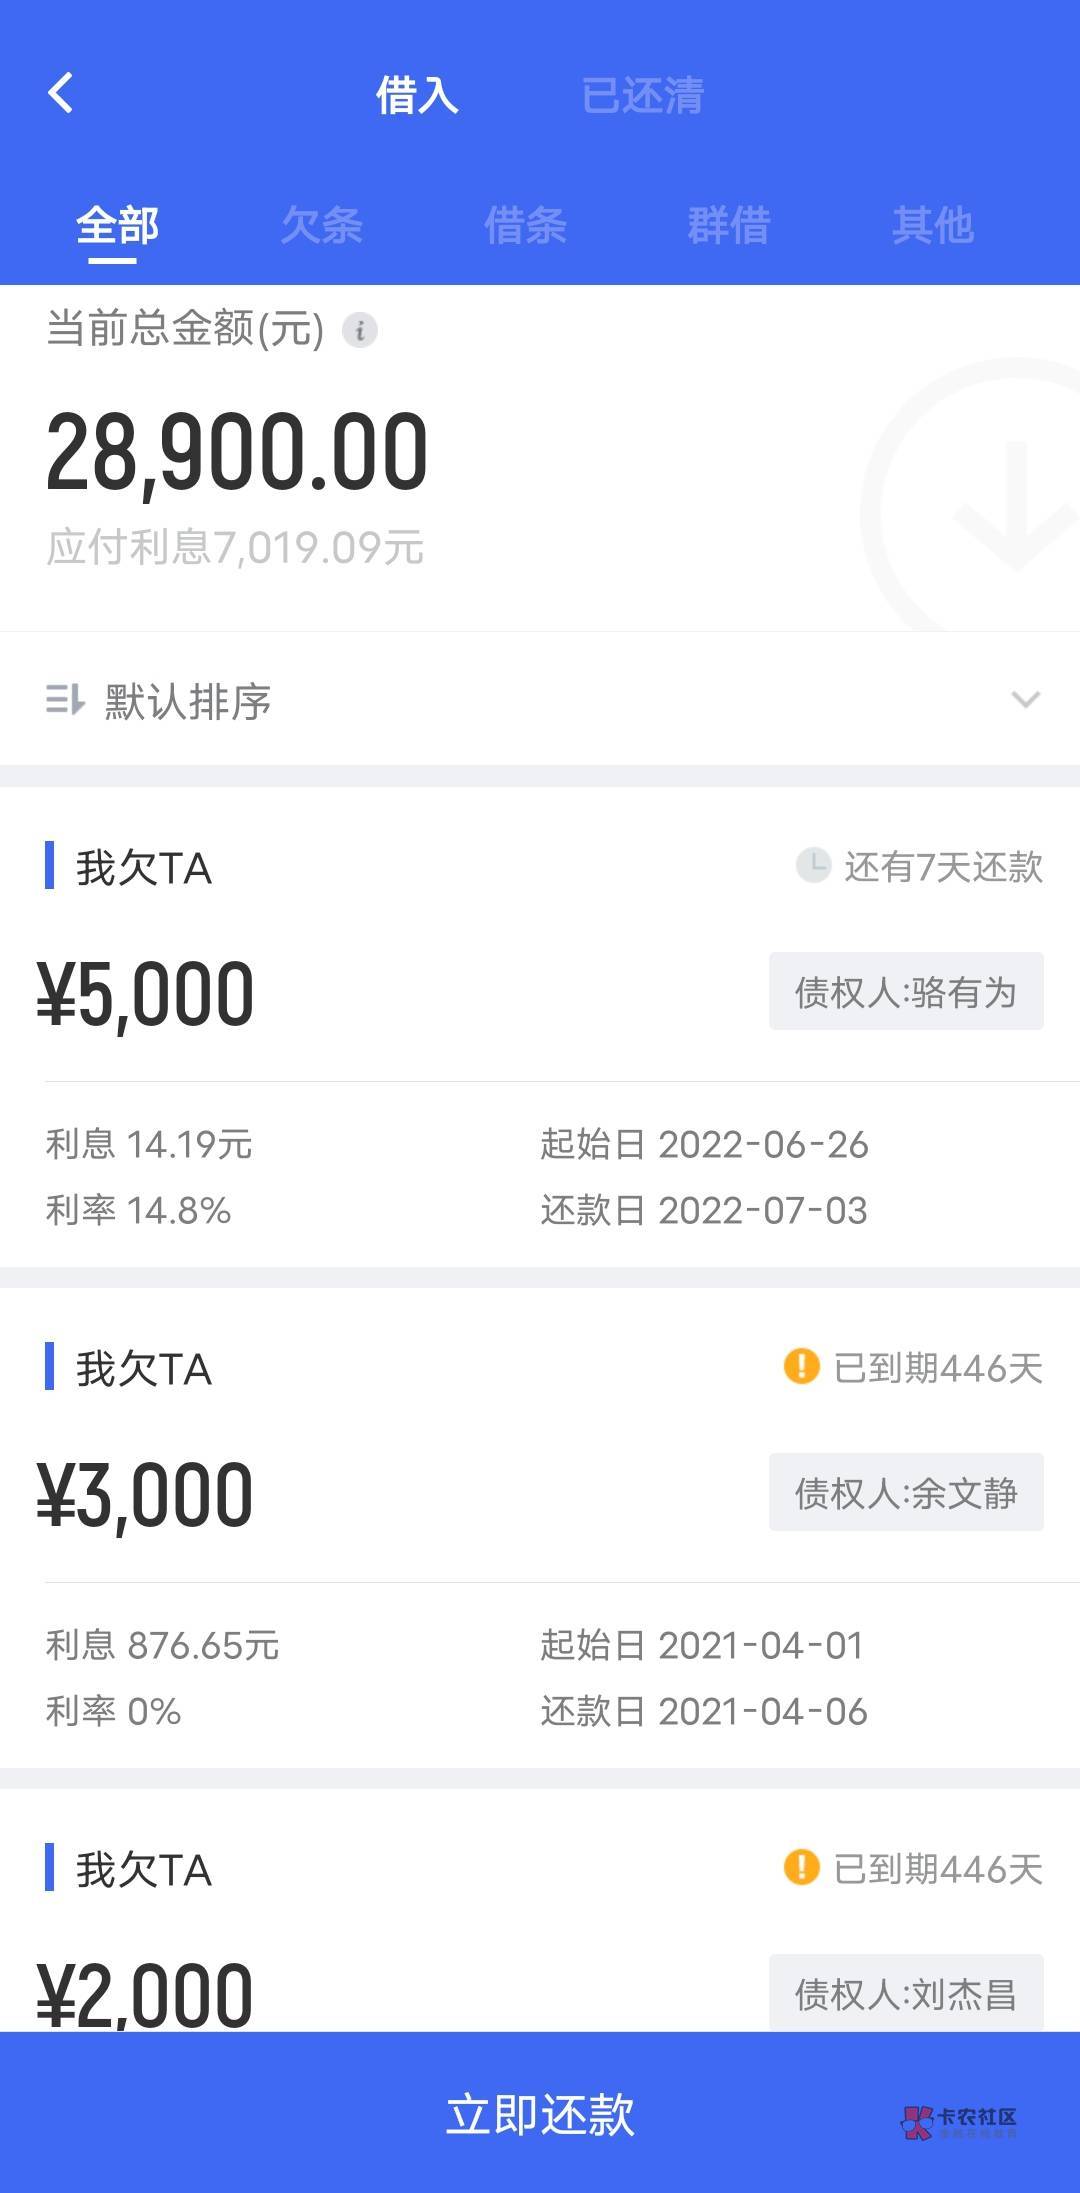The height and width of the screenshot is (2193, 1080).
Task: Open the ¥5,000 loan record card
Action: [x=400, y=1030]
